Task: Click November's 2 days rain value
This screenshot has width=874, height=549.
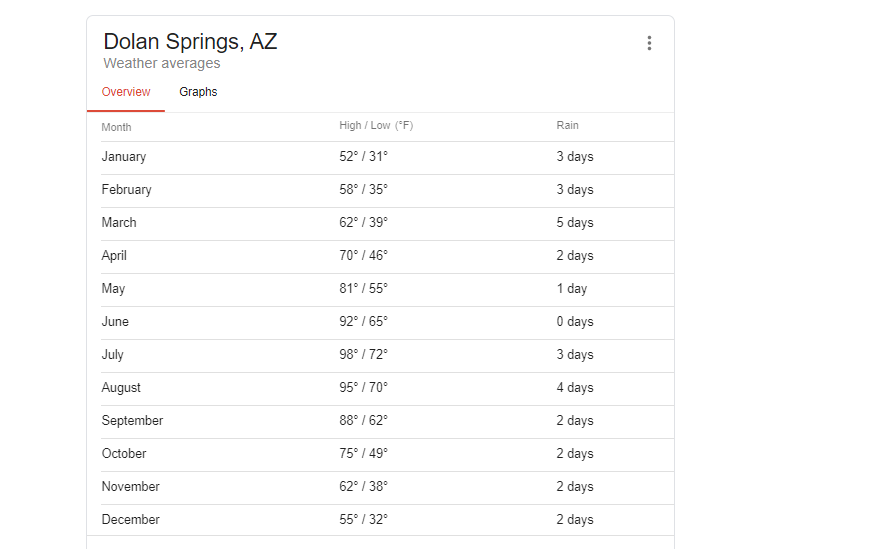Action: [x=575, y=487]
